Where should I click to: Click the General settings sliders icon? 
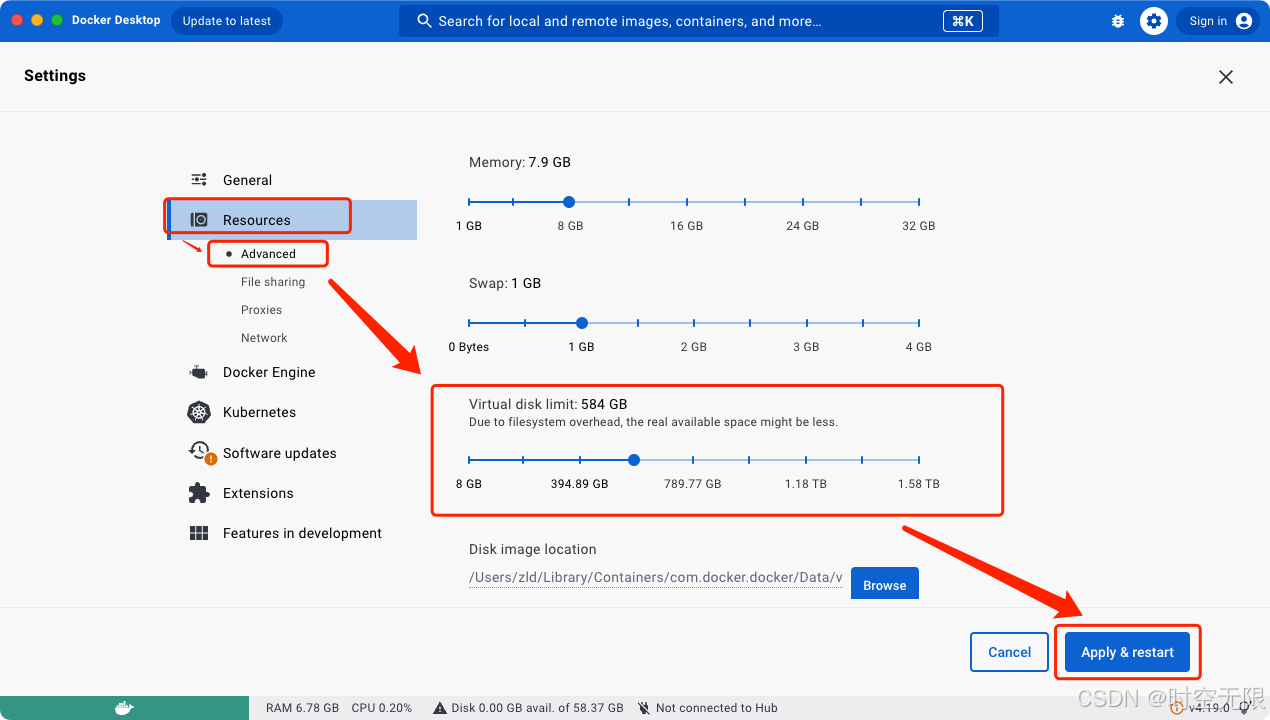[x=199, y=180]
